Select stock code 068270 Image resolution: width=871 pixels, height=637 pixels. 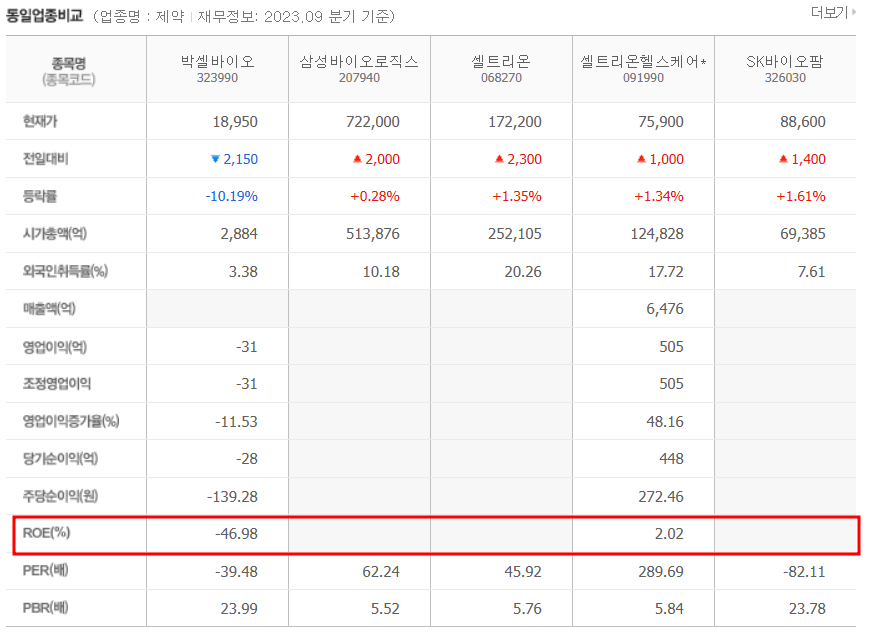click(x=502, y=78)
